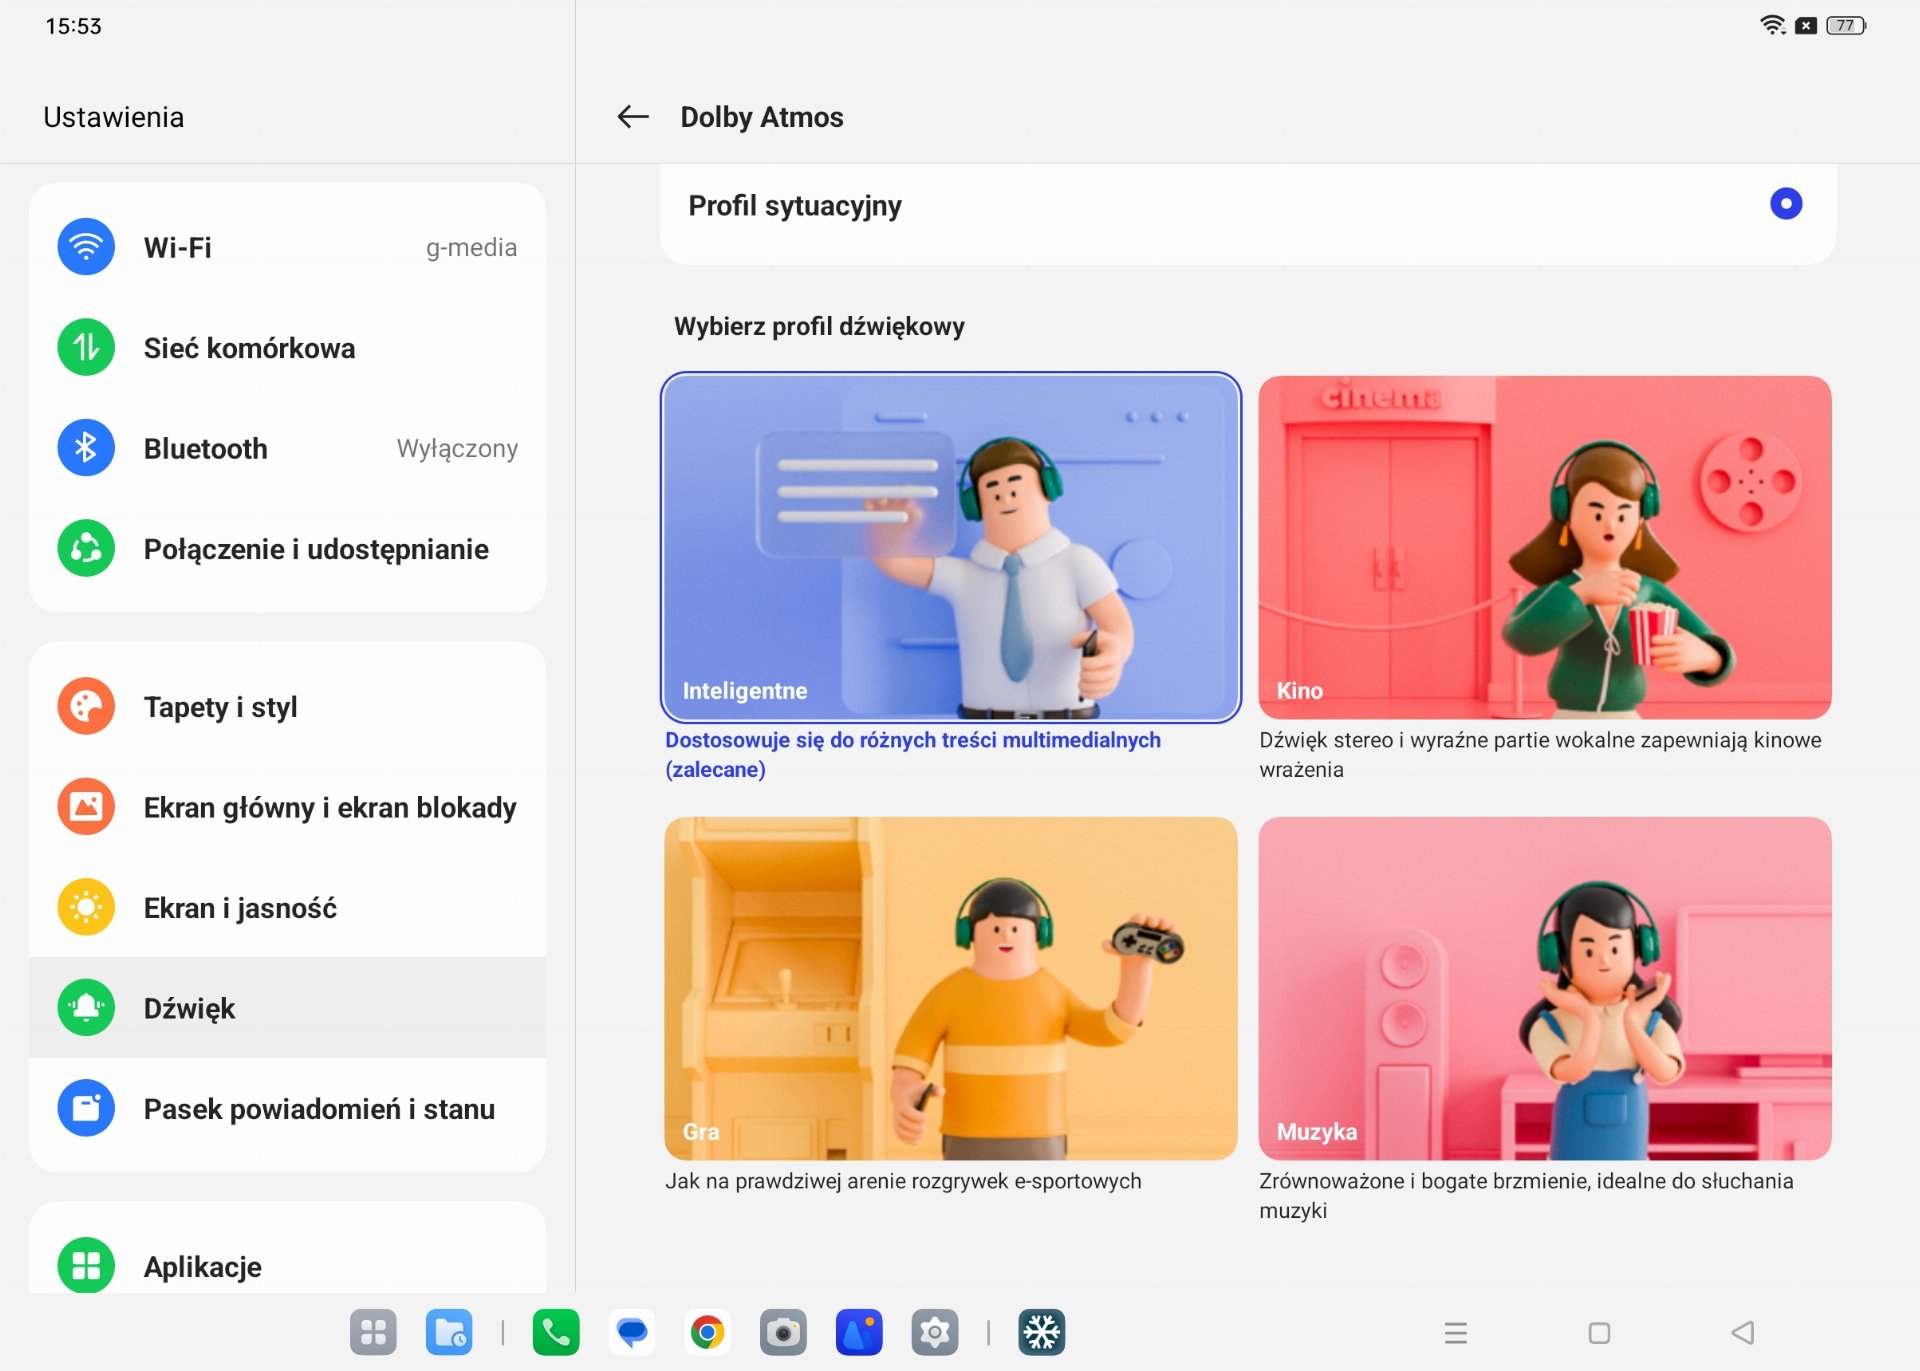
Task: Open the Bluetooth settings icon
Action: point(86,448)
